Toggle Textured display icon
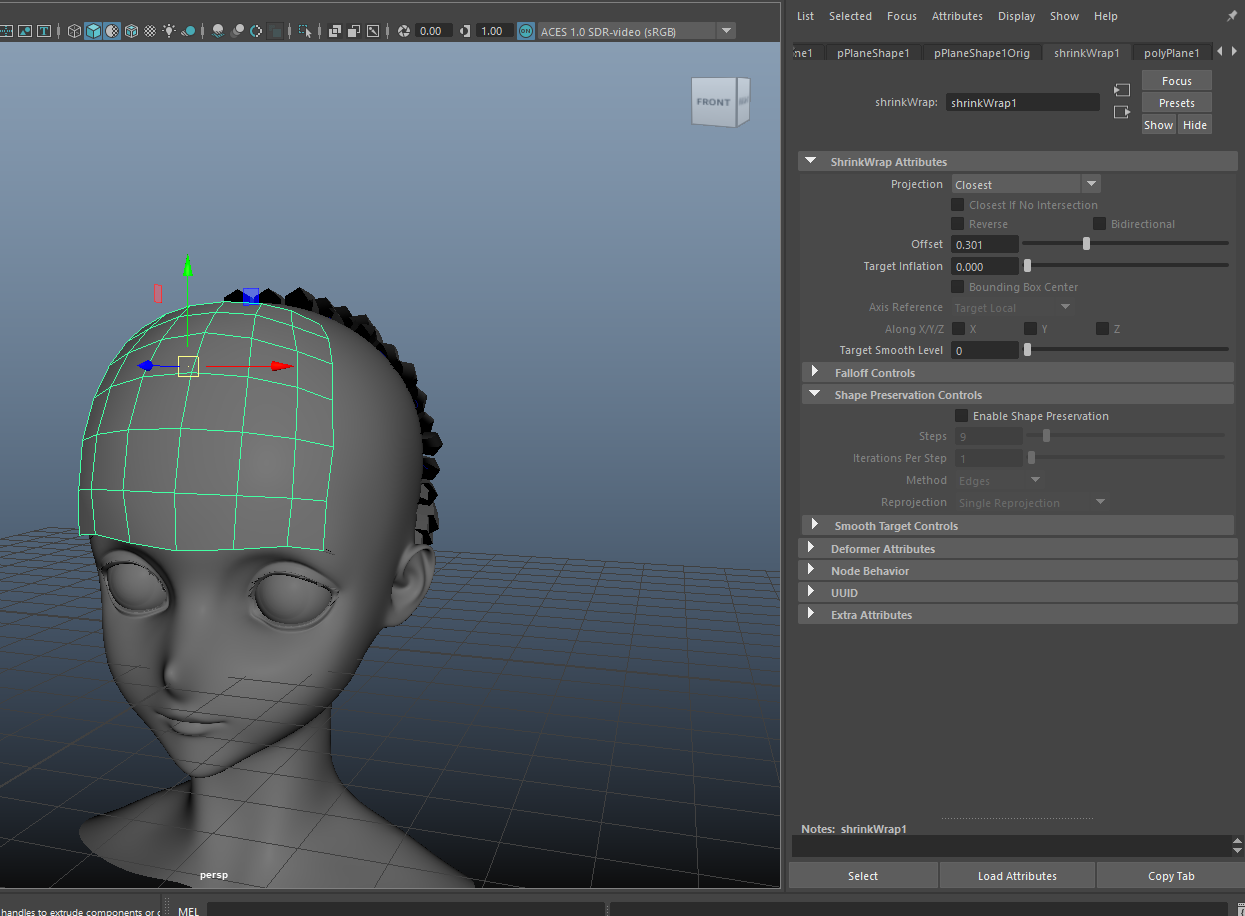This screenshot has height=916, width=1245. pyautogui.click(x=150, y=31)
